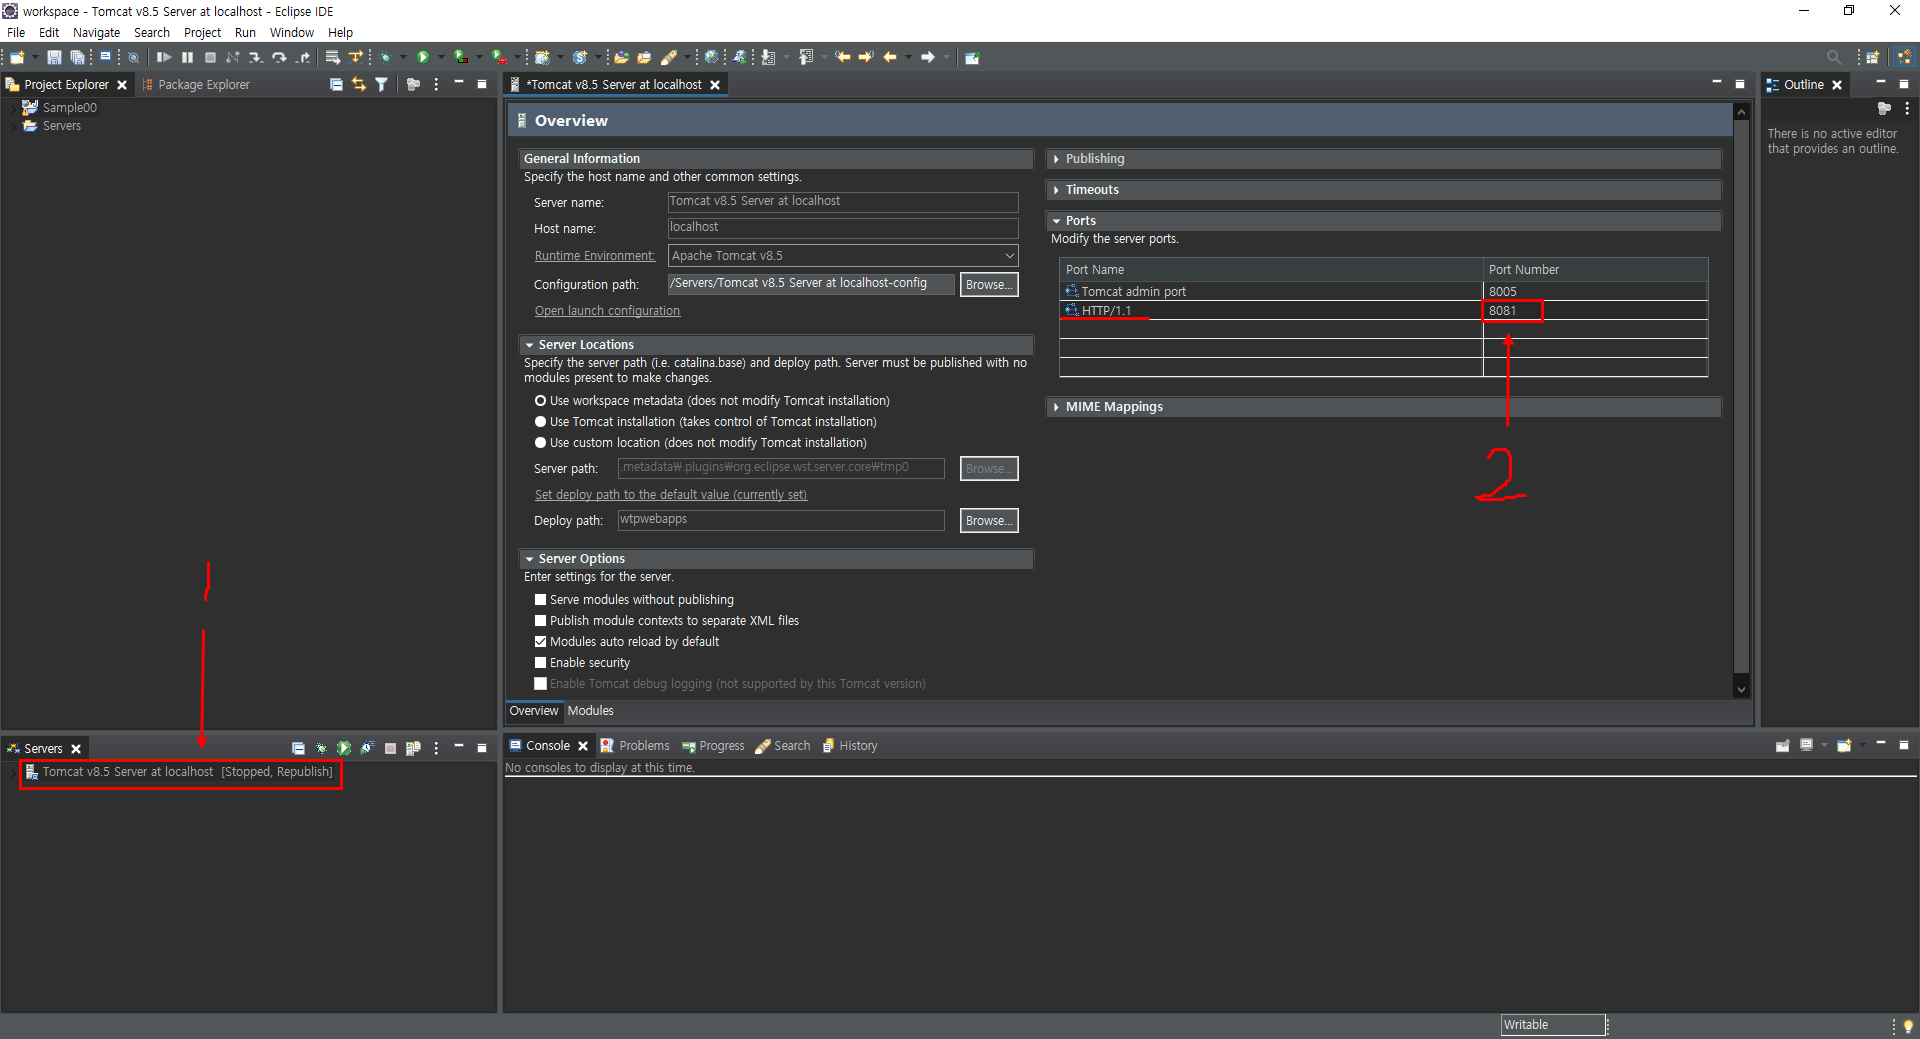Collapse the Server Locations section
Viewport: 1920px width, 1039px height.
click(529, 345)
